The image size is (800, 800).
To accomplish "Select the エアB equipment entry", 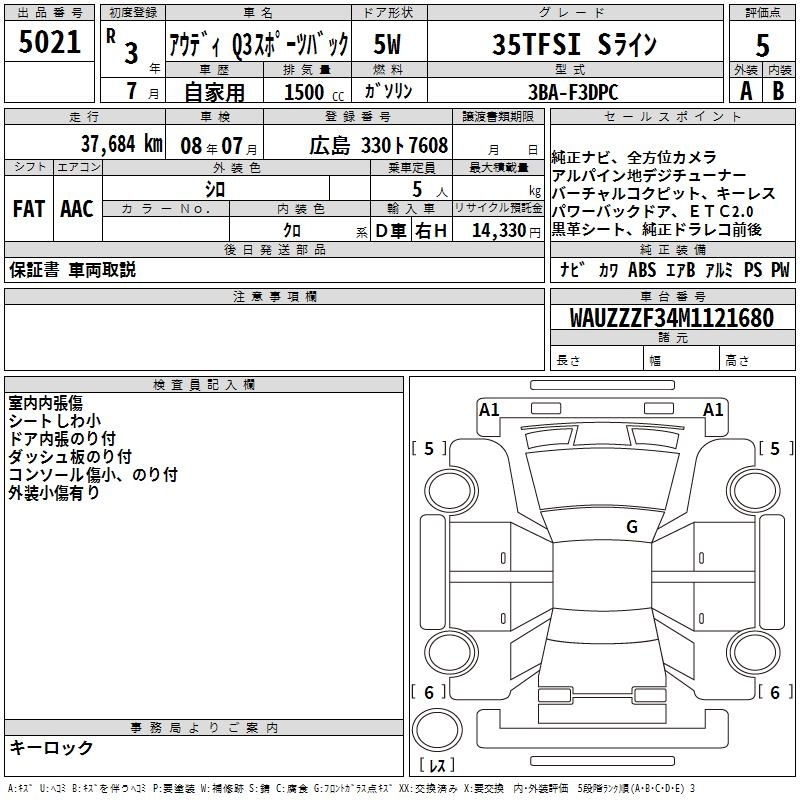I will click(x=681, y=269).
